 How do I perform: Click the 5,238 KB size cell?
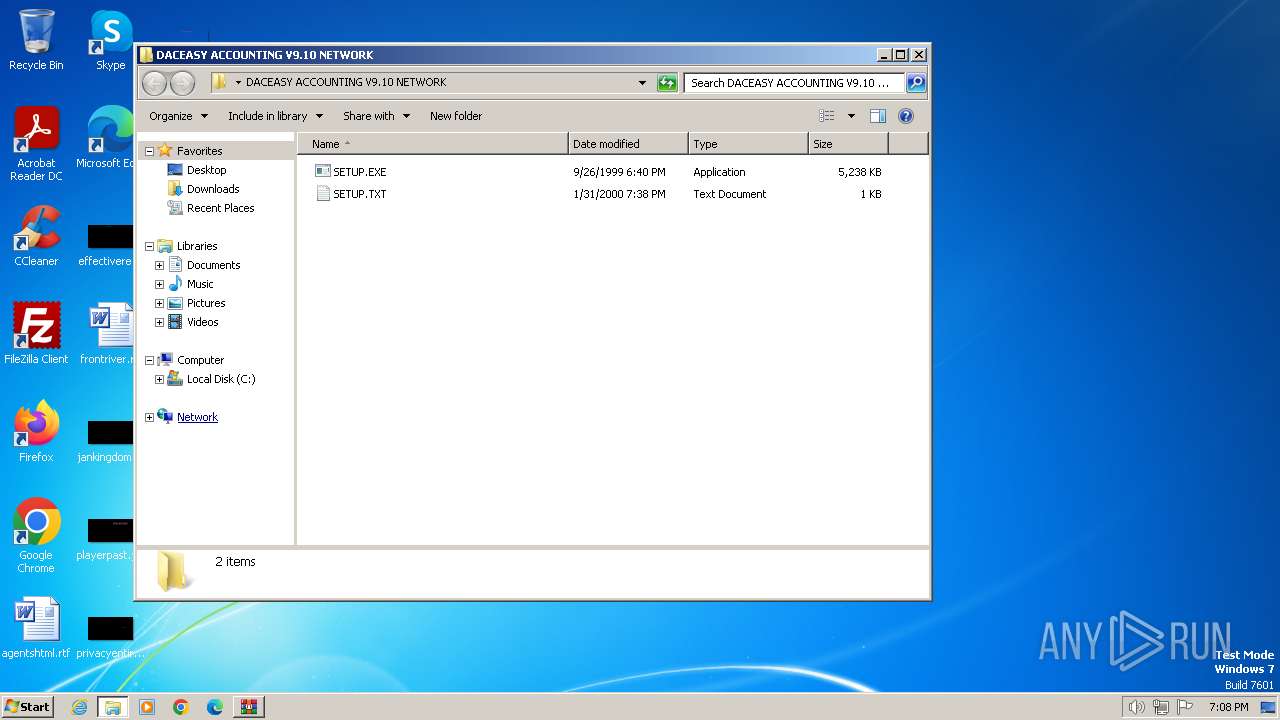860,172
